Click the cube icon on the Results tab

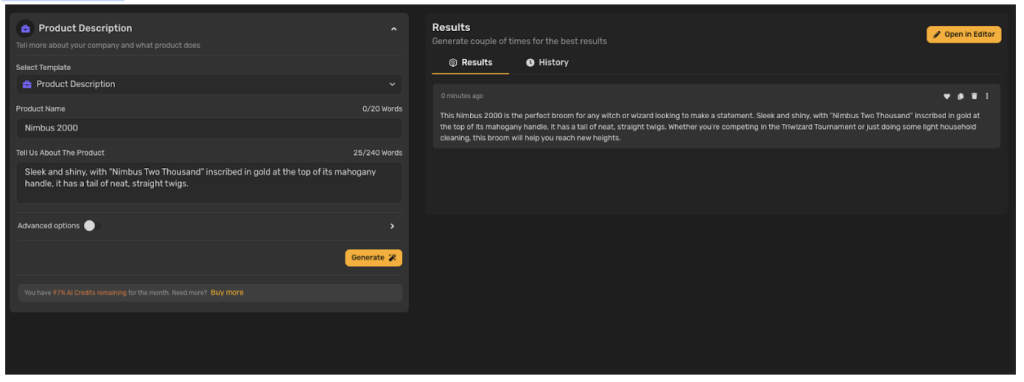453,63
